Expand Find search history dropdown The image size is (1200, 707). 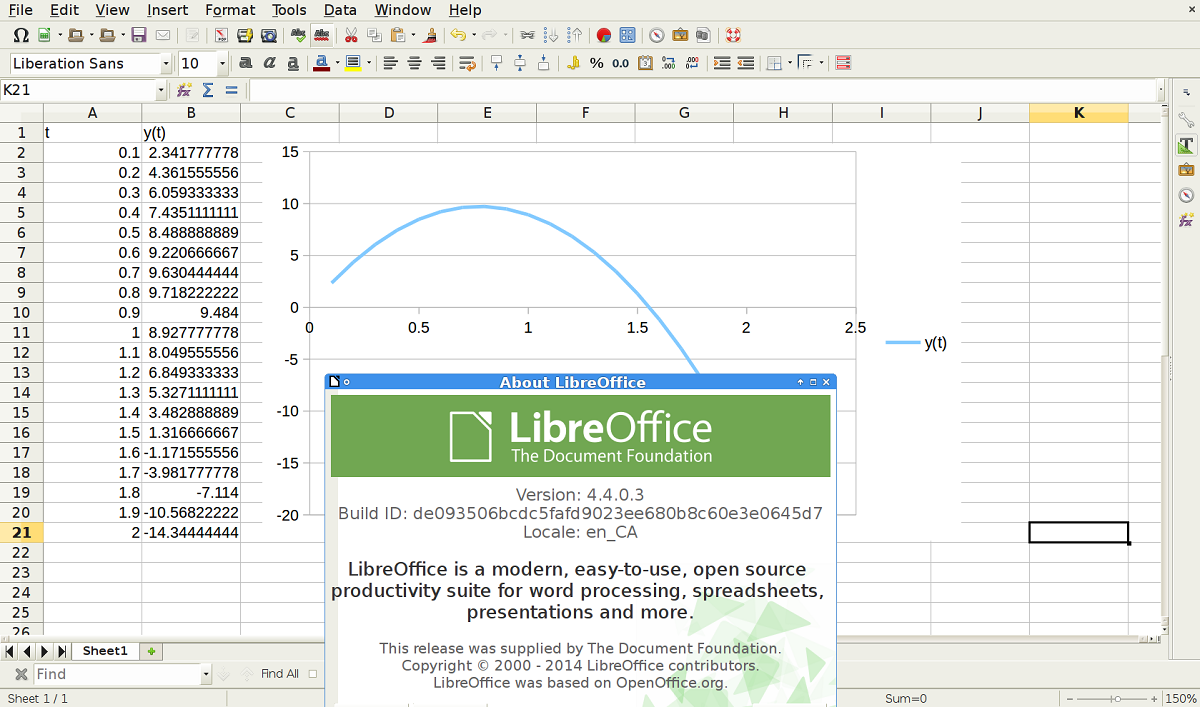206,674
